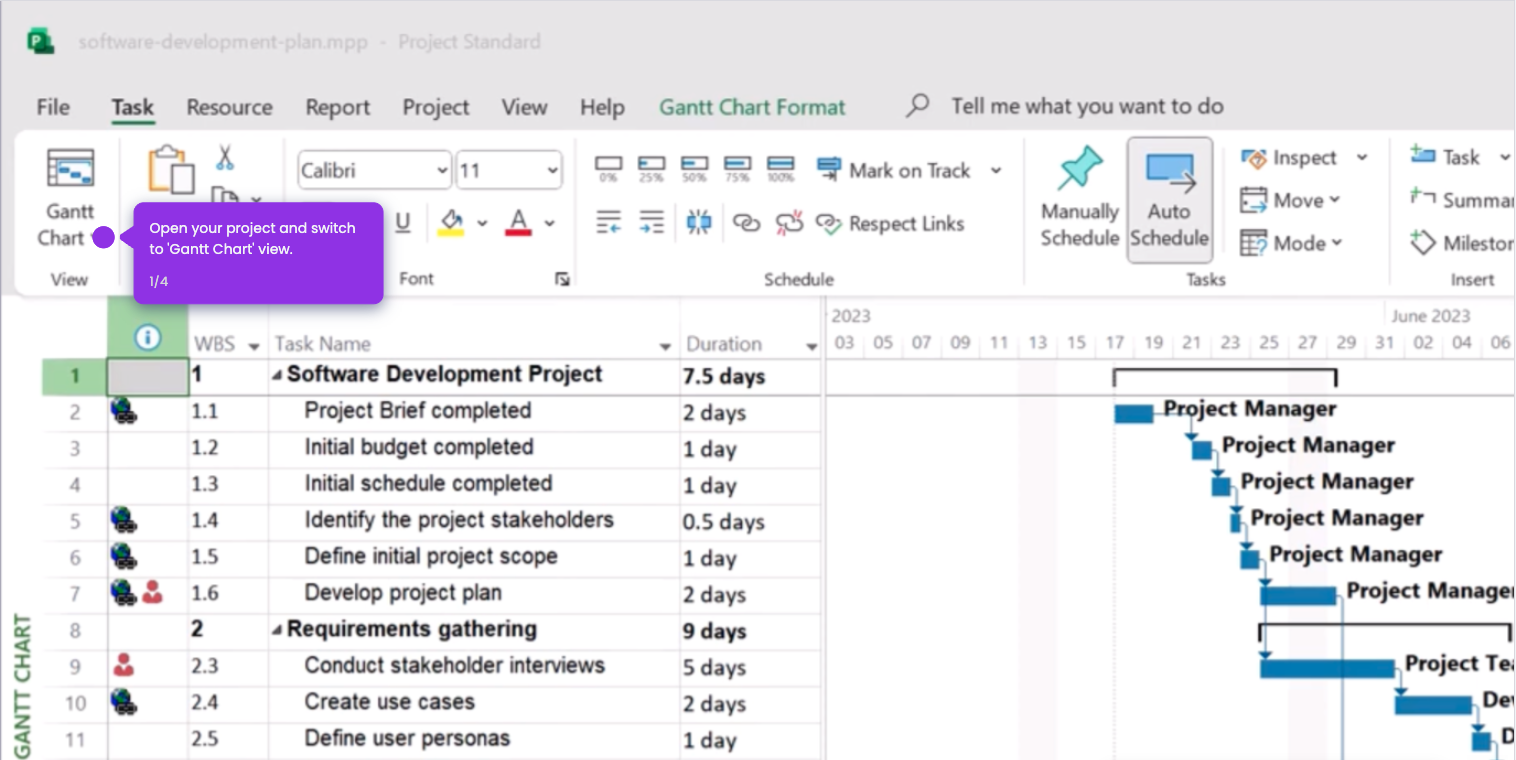This screenshot has width=1516, height=760.
Task: Switch to the Project tab
Action: coord(436,107)
